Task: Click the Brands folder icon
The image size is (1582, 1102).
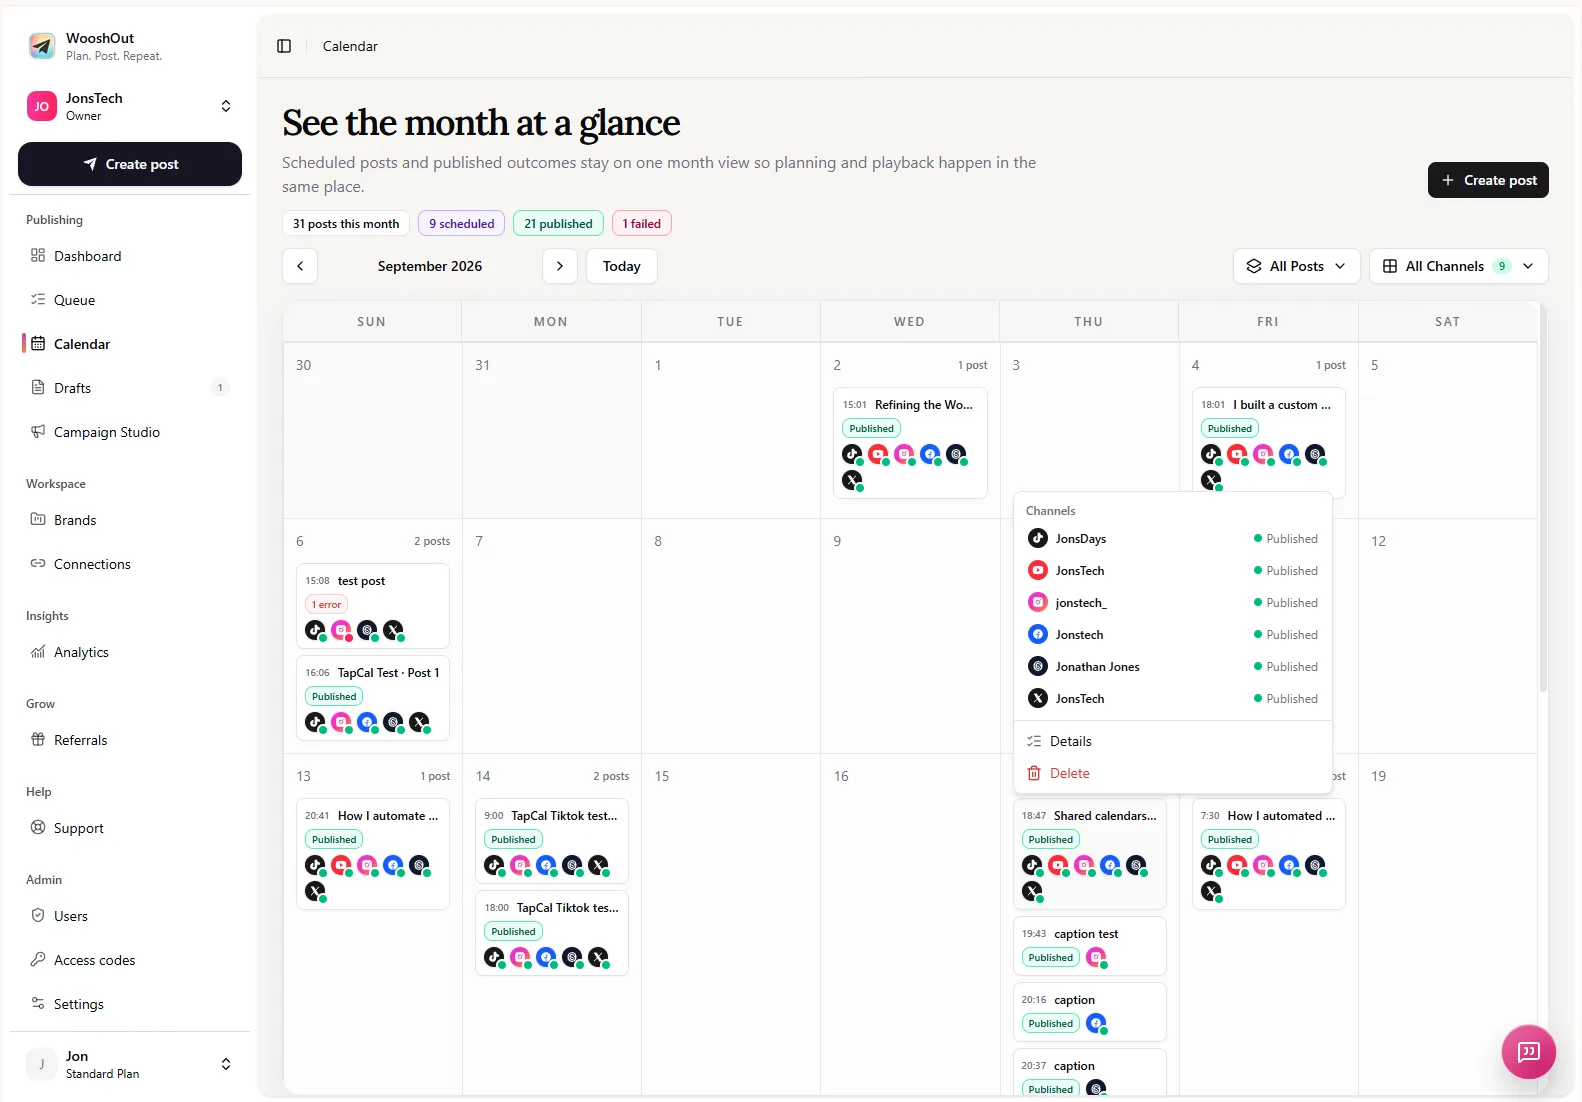Action: coord(38,519)
